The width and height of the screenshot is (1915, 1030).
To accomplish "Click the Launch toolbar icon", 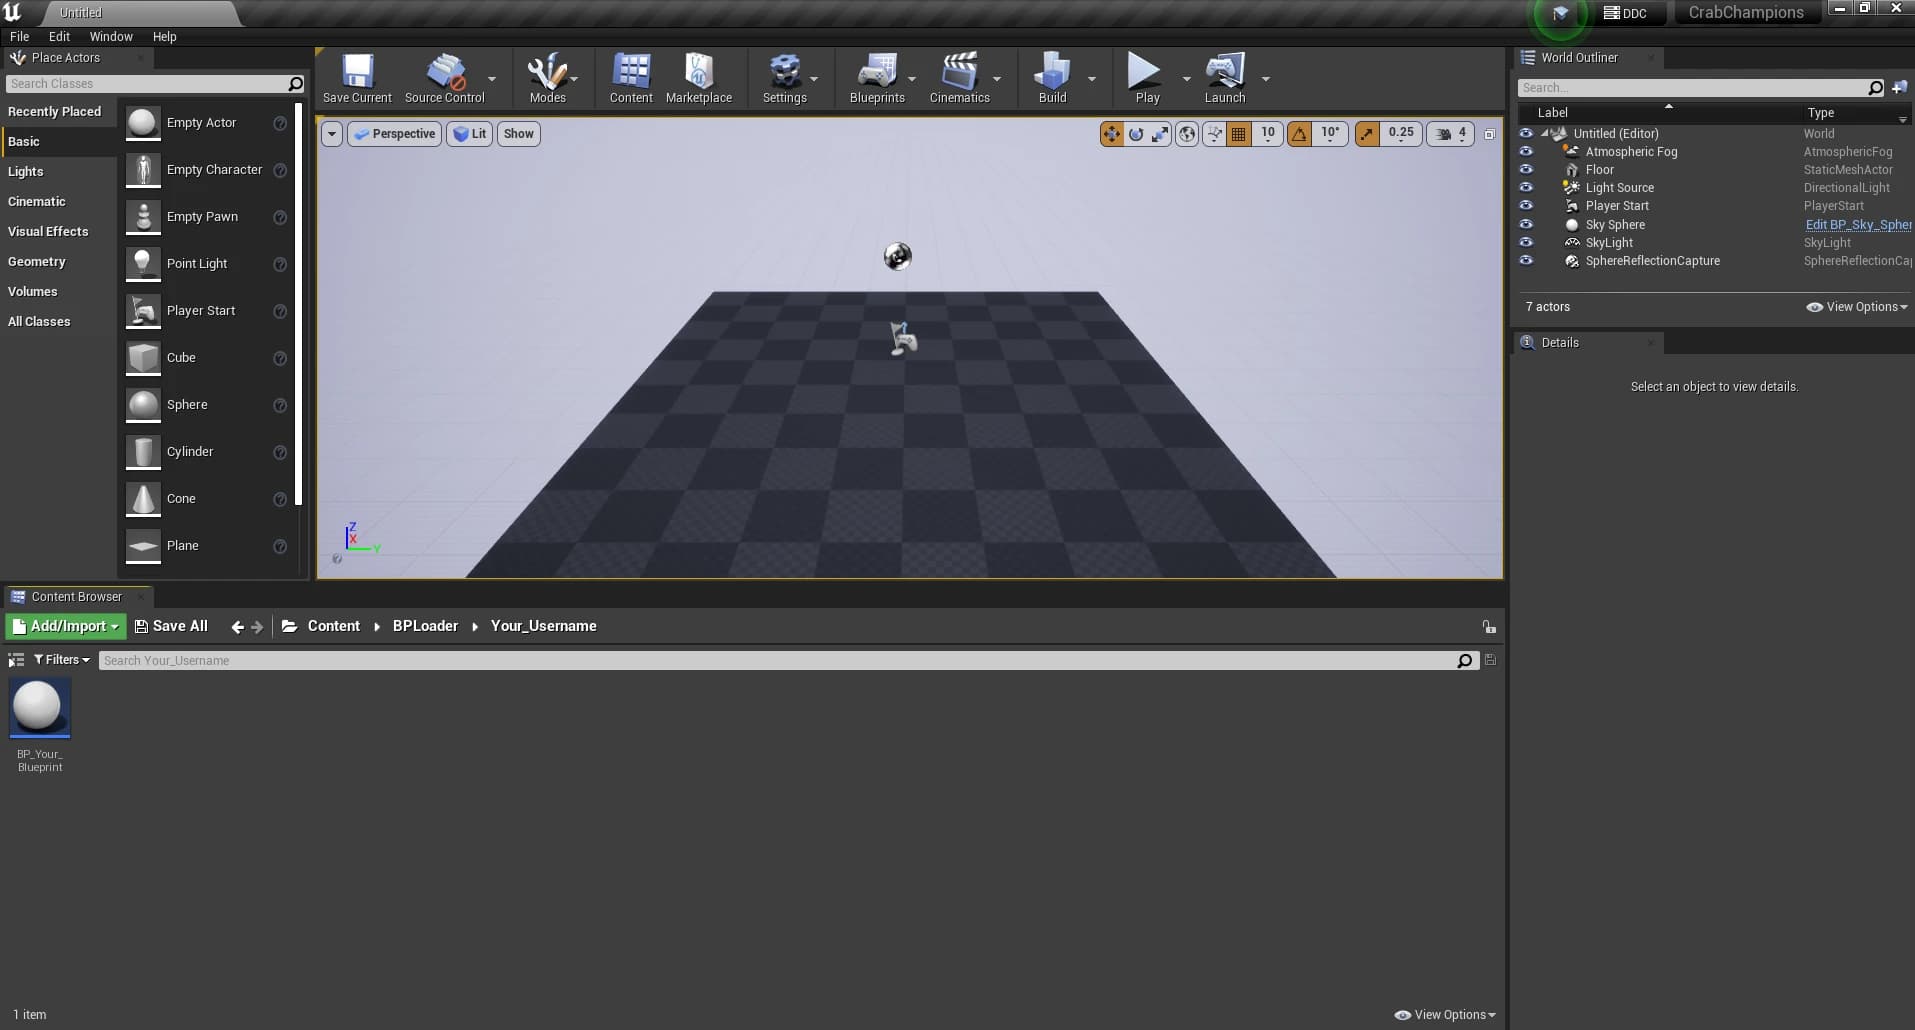I will (x=1225, y=78).
